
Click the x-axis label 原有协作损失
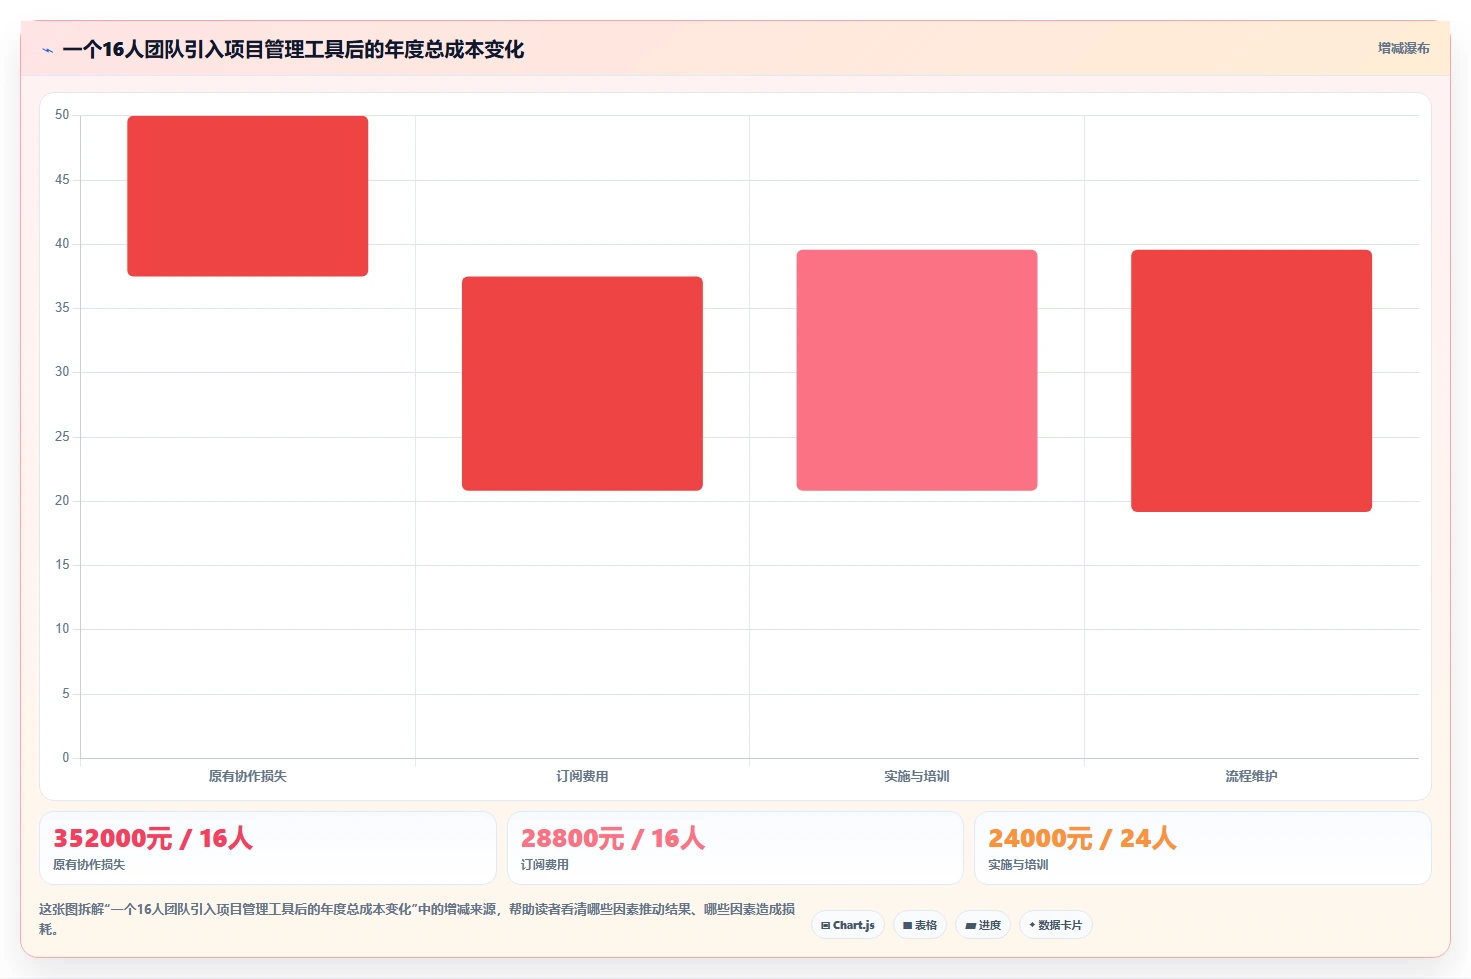point(248,776)
